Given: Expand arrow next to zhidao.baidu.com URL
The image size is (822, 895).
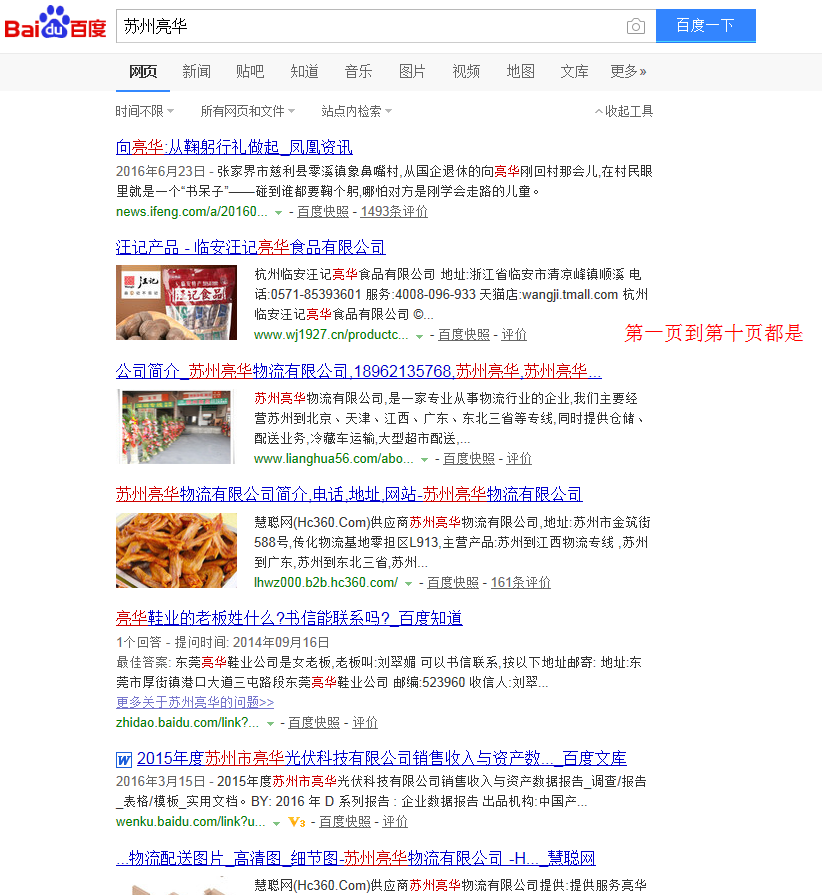Looking at the screenshot, I should pyautogui.click(x=270, y=724).
